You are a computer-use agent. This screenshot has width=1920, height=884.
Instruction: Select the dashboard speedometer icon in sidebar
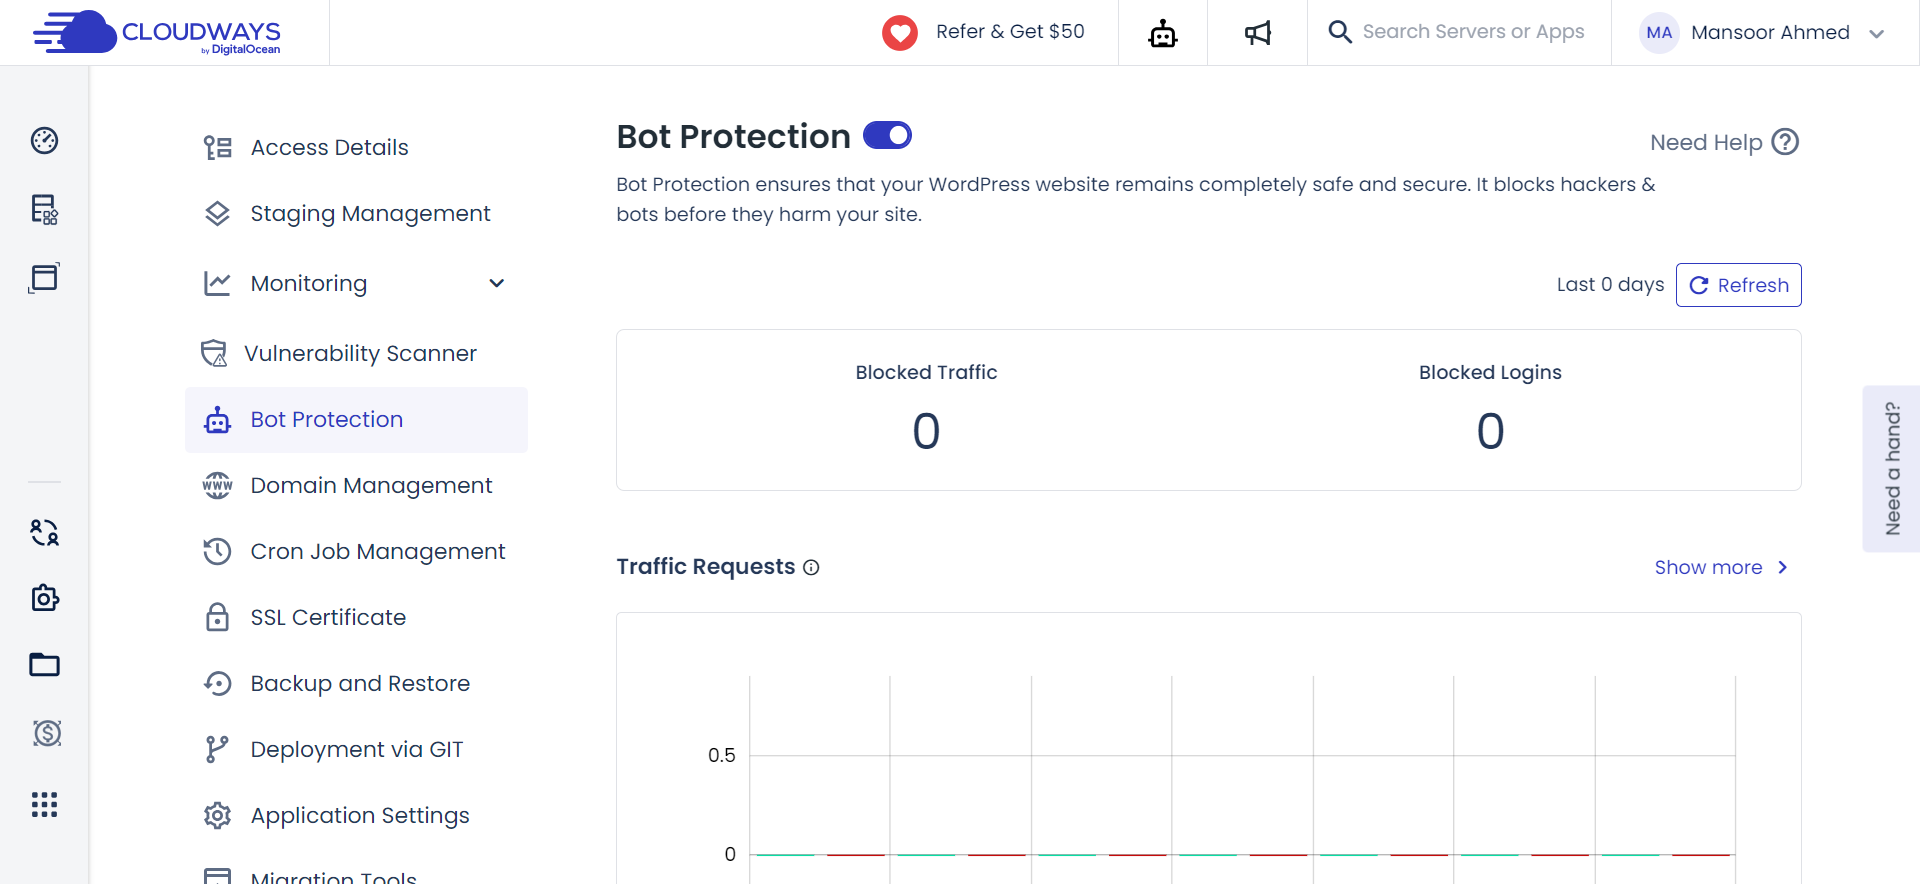(x=44, y=140)
